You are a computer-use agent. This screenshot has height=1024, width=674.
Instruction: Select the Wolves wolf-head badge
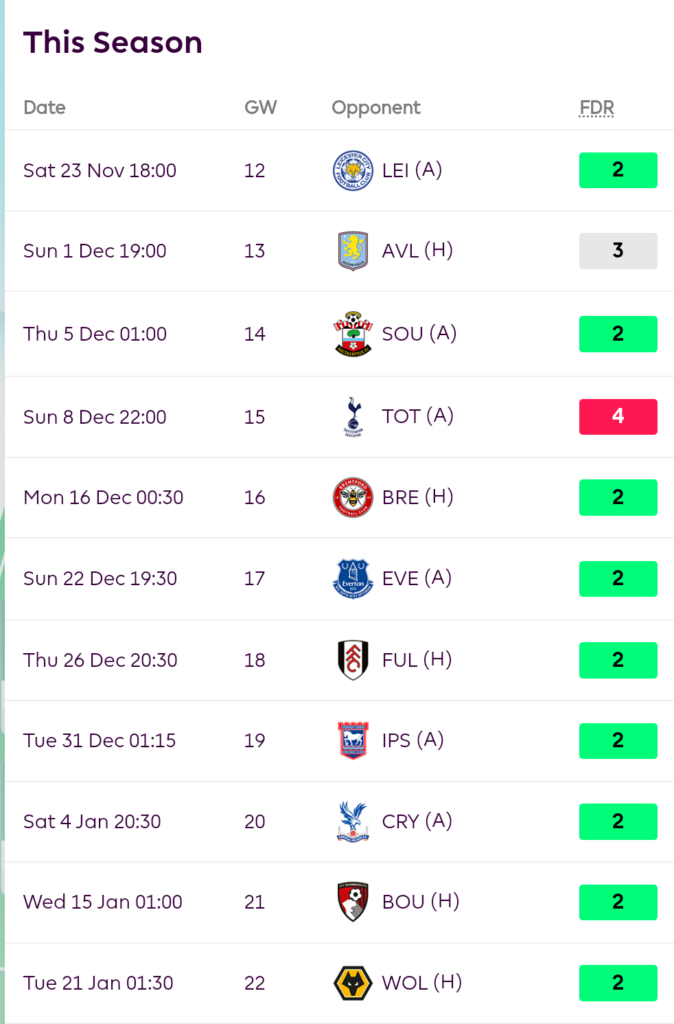coord(352,983)
